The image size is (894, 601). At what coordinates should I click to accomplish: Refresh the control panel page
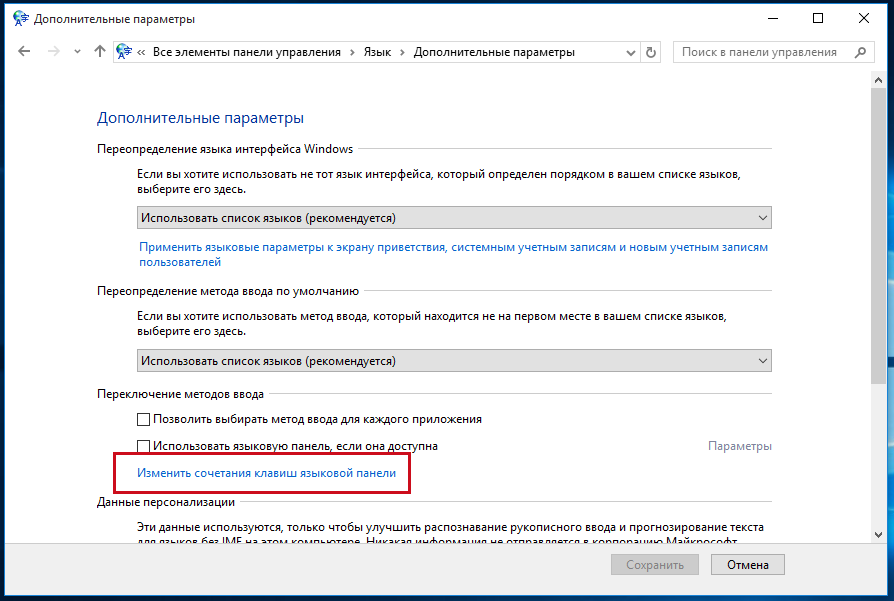coord(651,52)
